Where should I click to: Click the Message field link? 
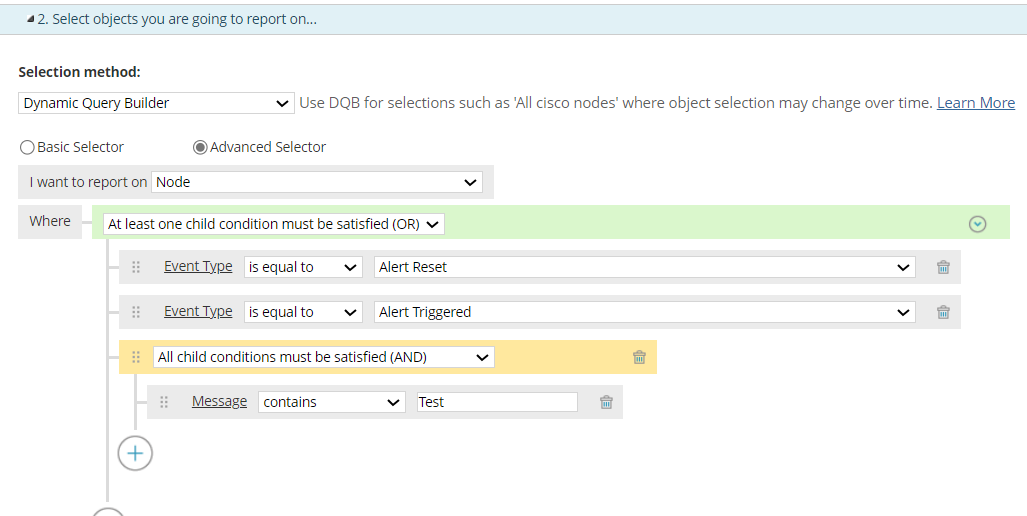tap(219, 401)
